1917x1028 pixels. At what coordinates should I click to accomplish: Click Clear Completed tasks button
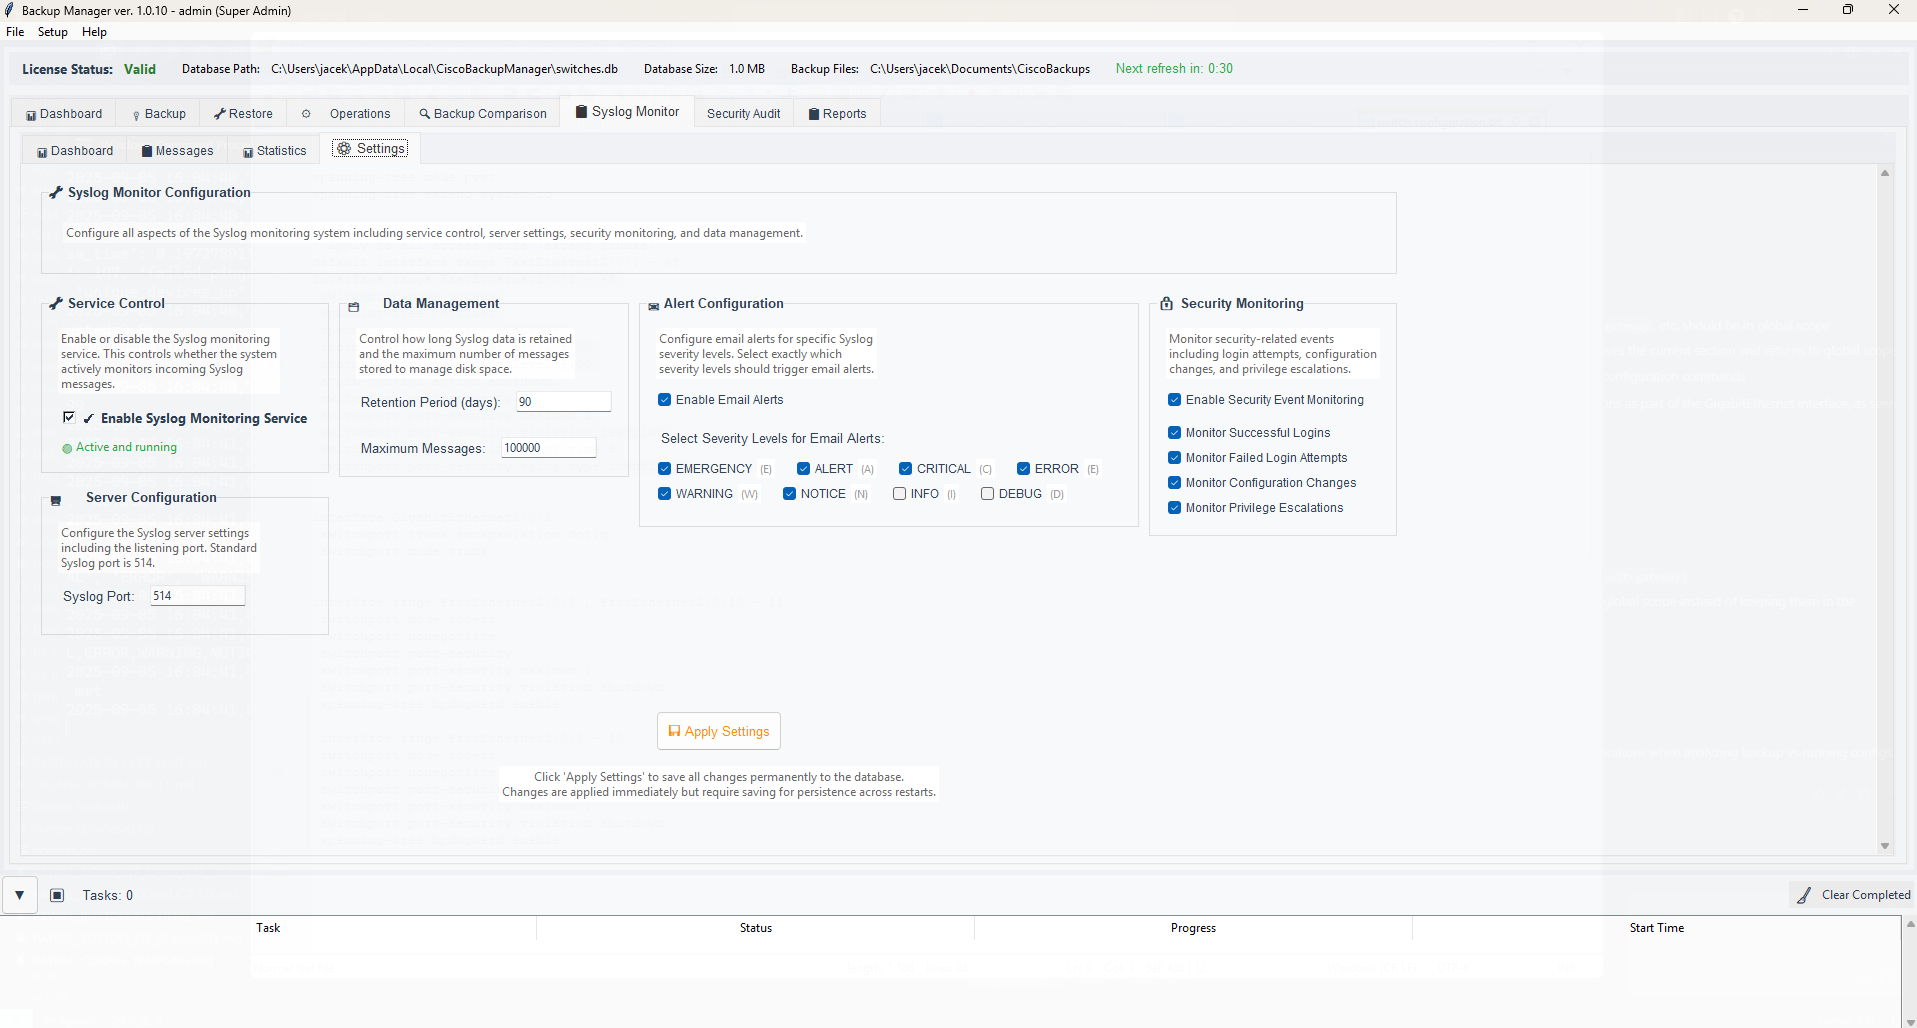(1853, 895)
